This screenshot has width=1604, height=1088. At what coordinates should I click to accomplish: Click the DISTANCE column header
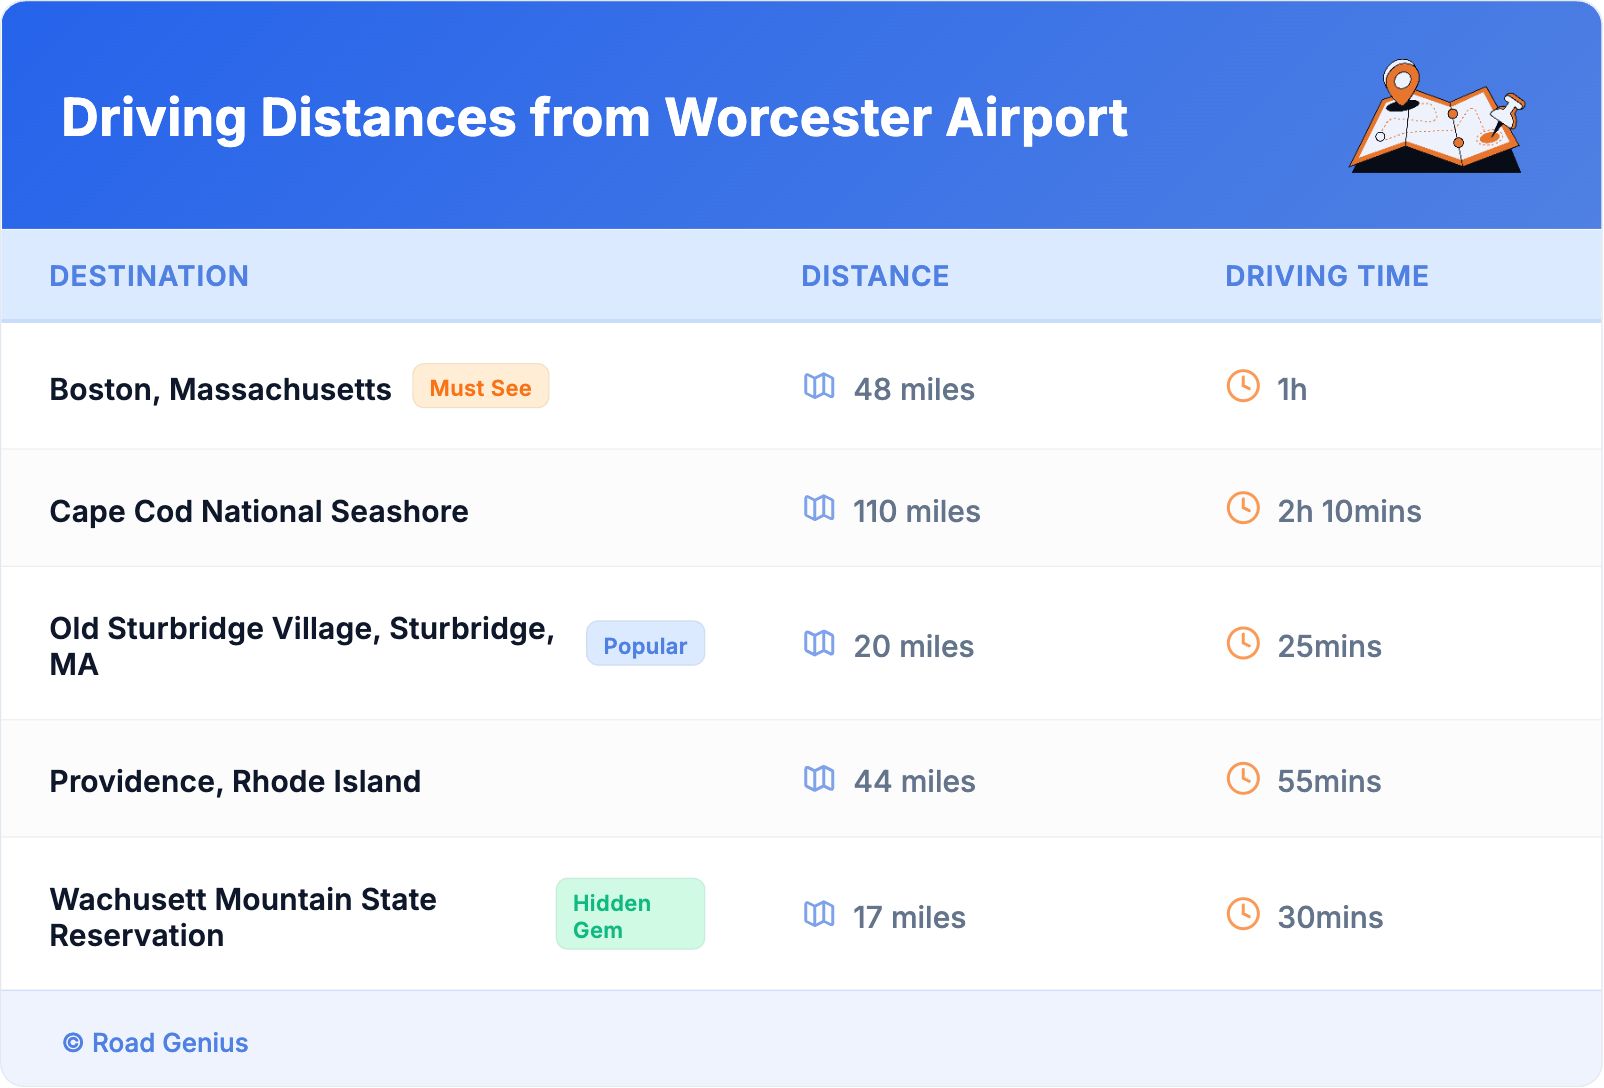click(875, 276)
